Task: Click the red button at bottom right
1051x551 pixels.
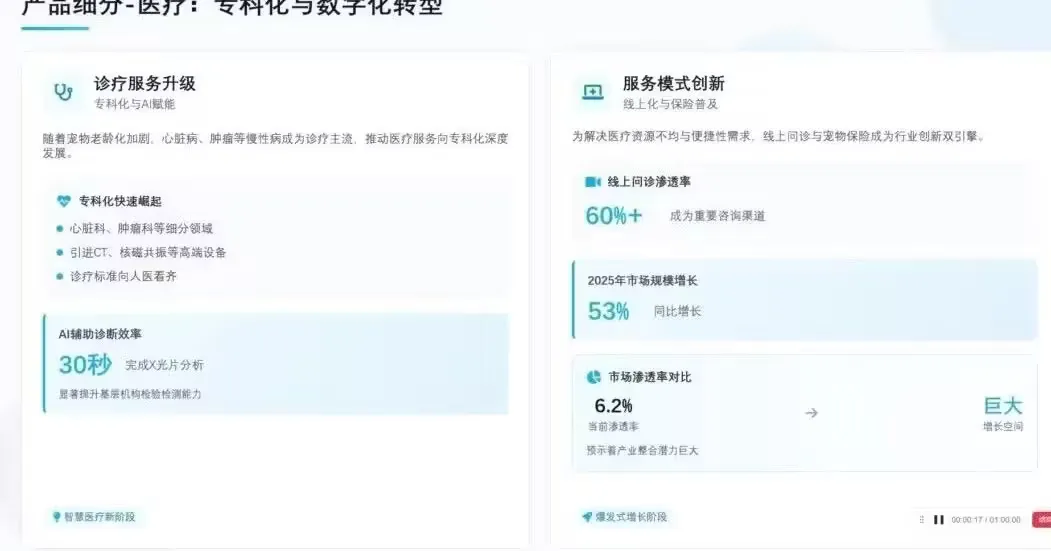Action: pos(1042,519)
